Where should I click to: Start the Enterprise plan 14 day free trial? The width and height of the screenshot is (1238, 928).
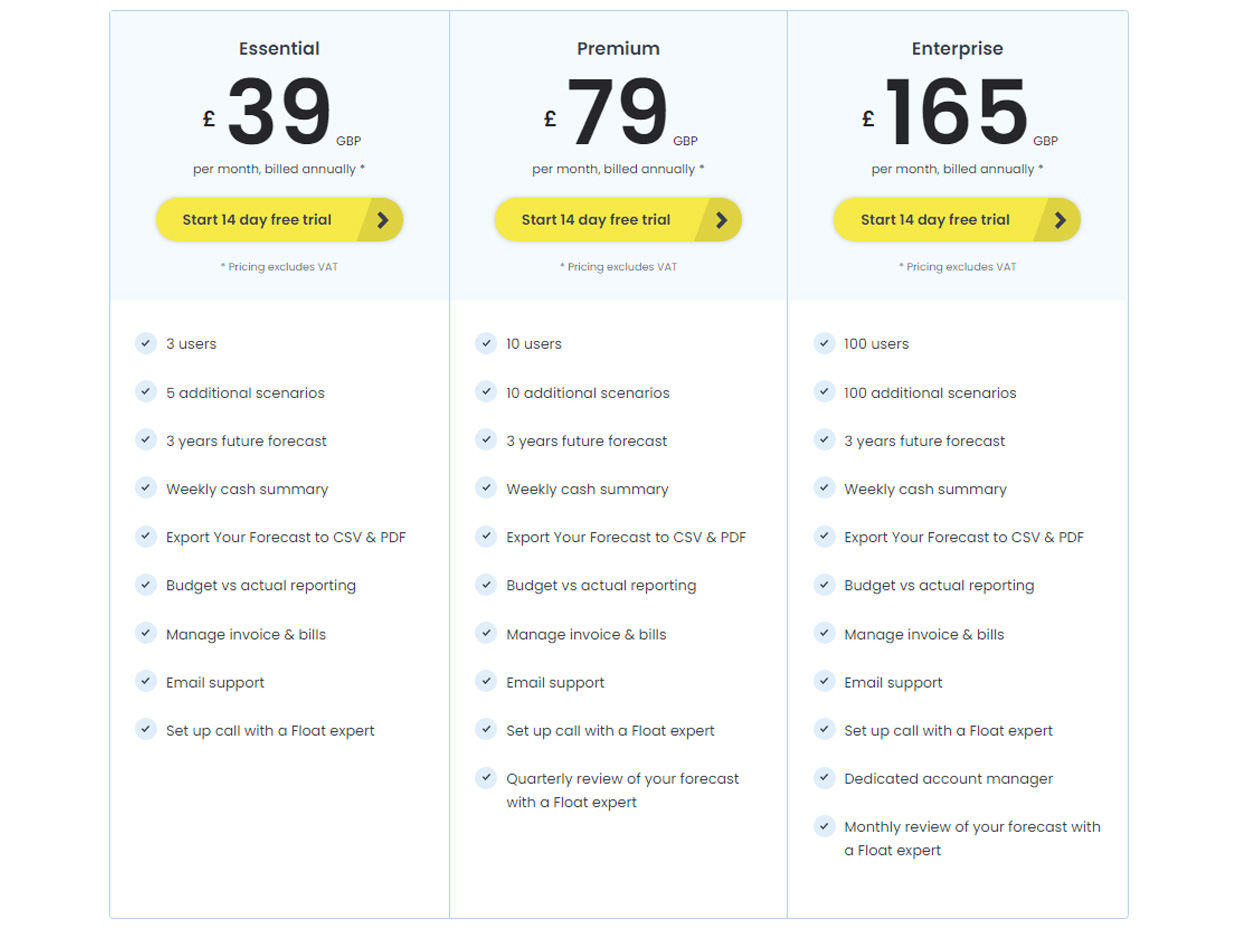click(957, 220)
